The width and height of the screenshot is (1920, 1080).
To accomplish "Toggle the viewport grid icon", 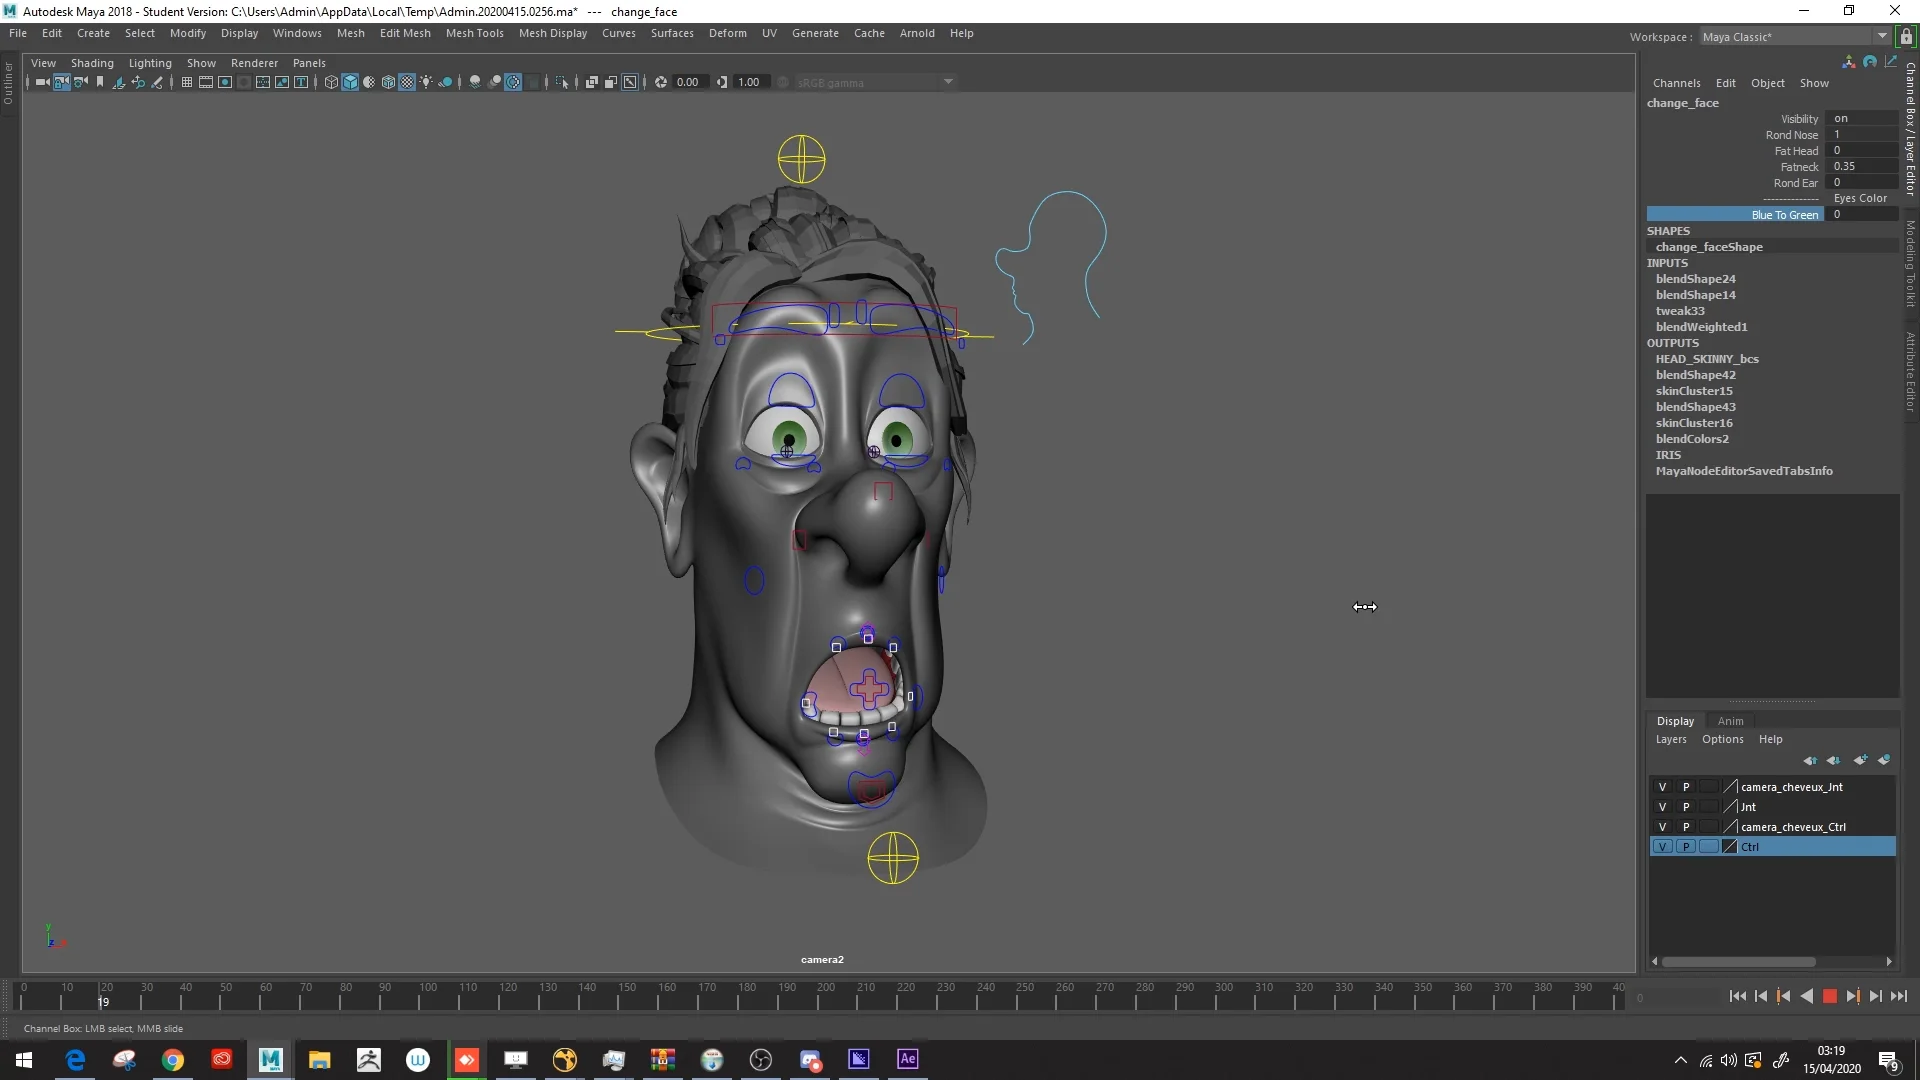I will 186,82.
